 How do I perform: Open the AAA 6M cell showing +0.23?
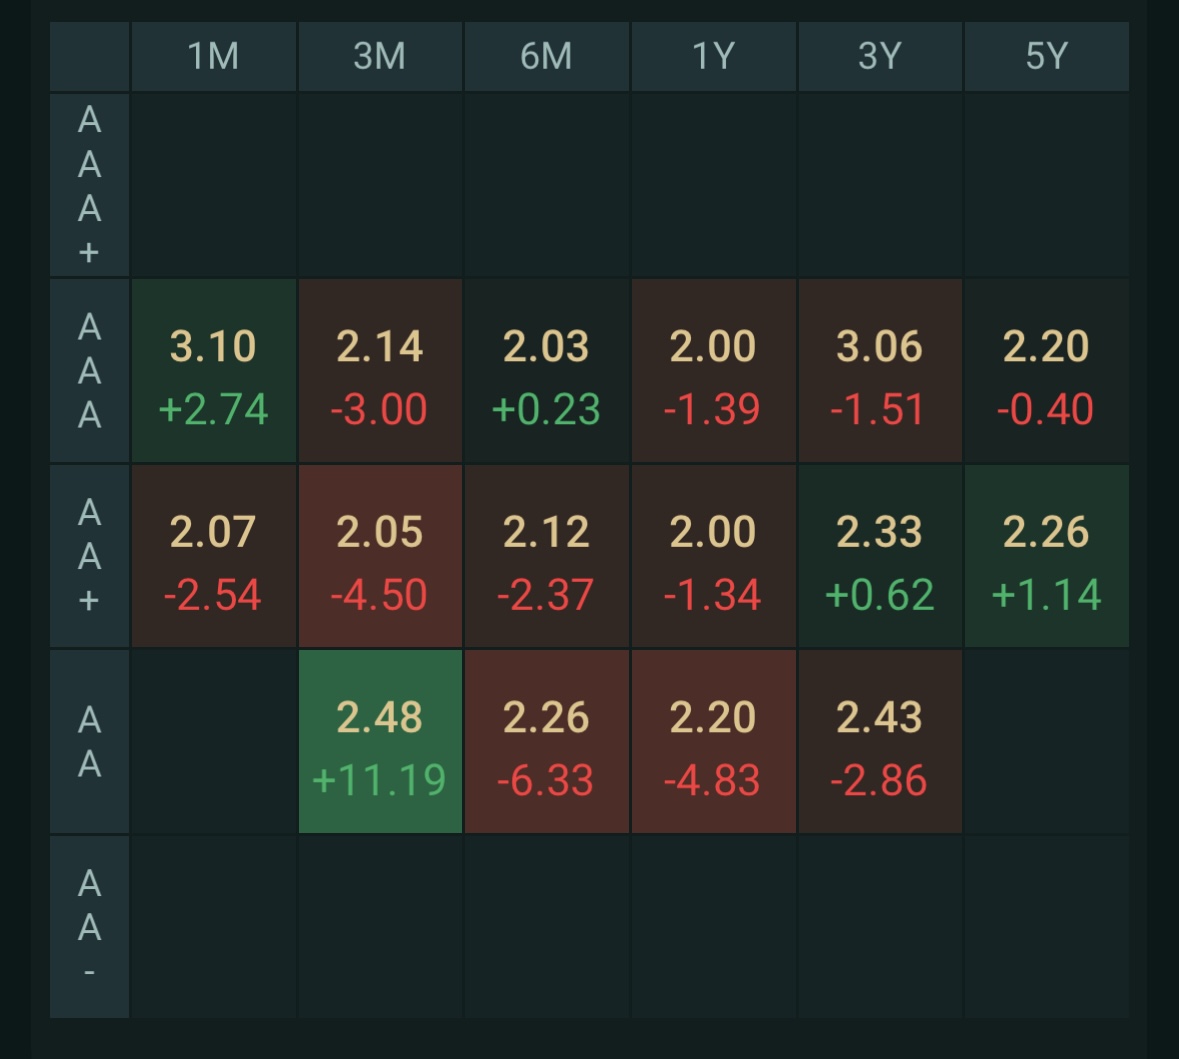point(546,371)
